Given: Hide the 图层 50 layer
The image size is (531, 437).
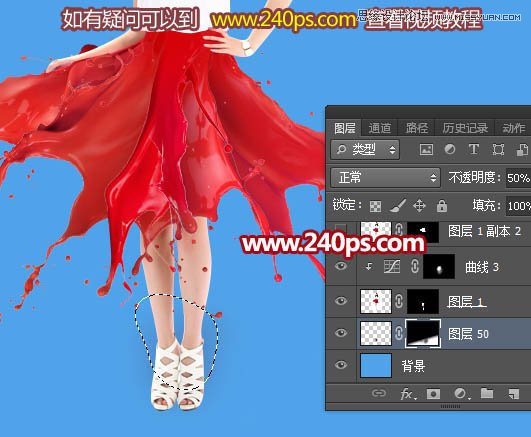Looking at the screenshot, I should [341, 333].
